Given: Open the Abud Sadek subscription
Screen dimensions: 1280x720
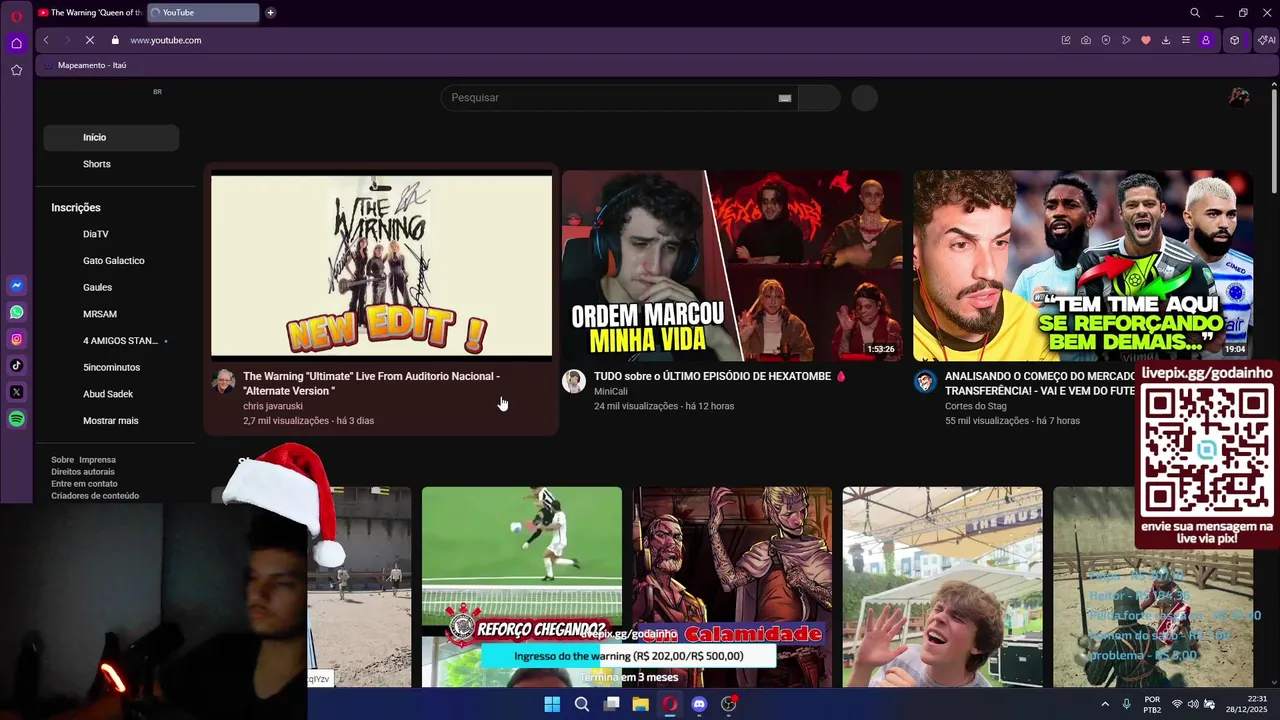Looking at the screenshot, I should tap(108, 394).
